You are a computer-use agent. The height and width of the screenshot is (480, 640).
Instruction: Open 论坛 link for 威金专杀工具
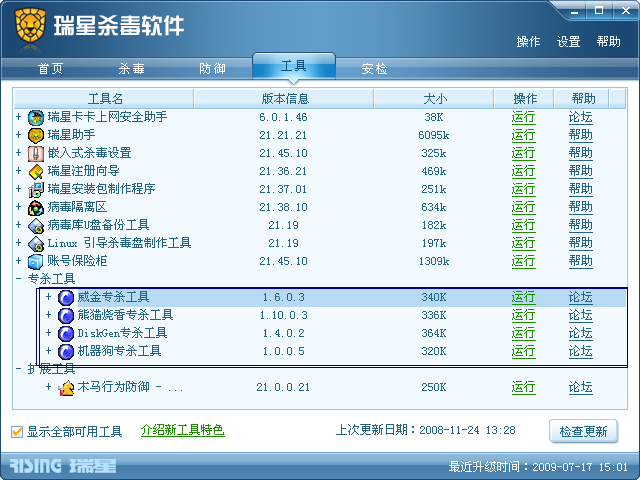click(580, 298)
